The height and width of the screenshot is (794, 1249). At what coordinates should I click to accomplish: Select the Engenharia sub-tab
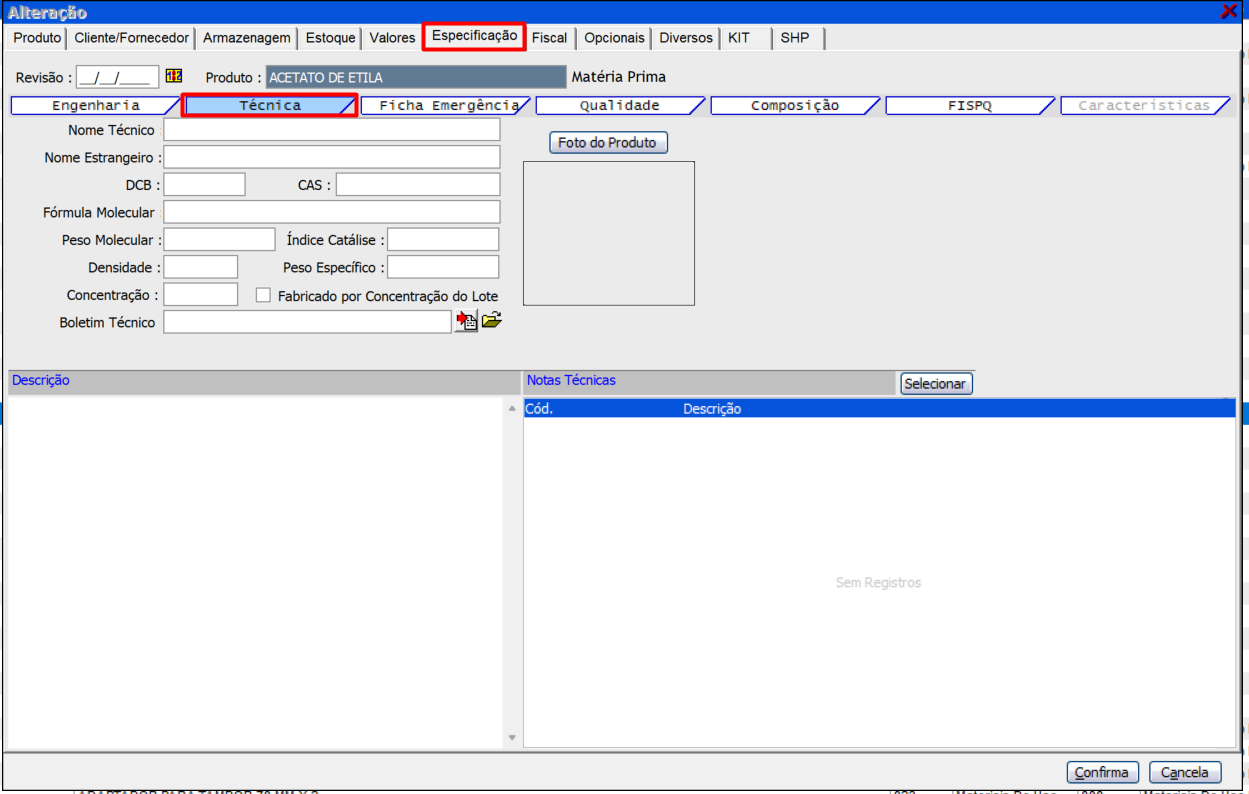(95, 105)
